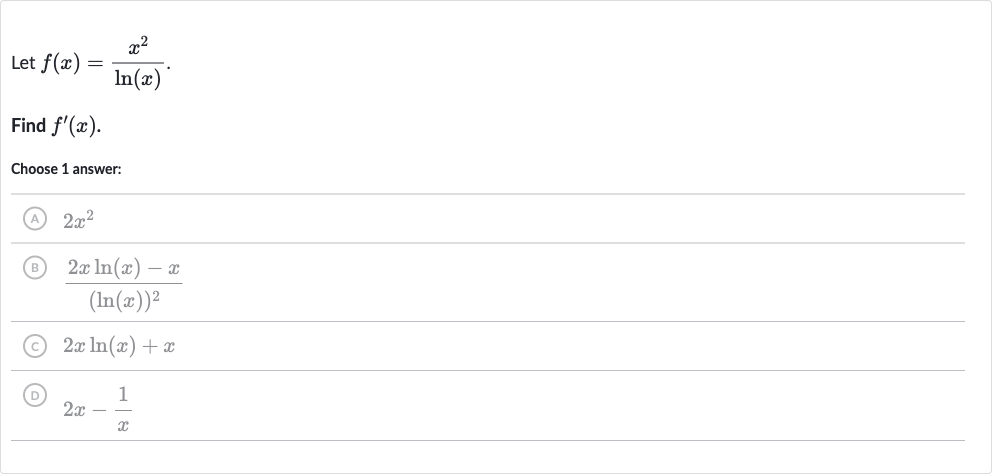Click the 1/x fraction in option D
Image resolution: width=992 pixels, height=474 pixels.
[x=123, y=409]
